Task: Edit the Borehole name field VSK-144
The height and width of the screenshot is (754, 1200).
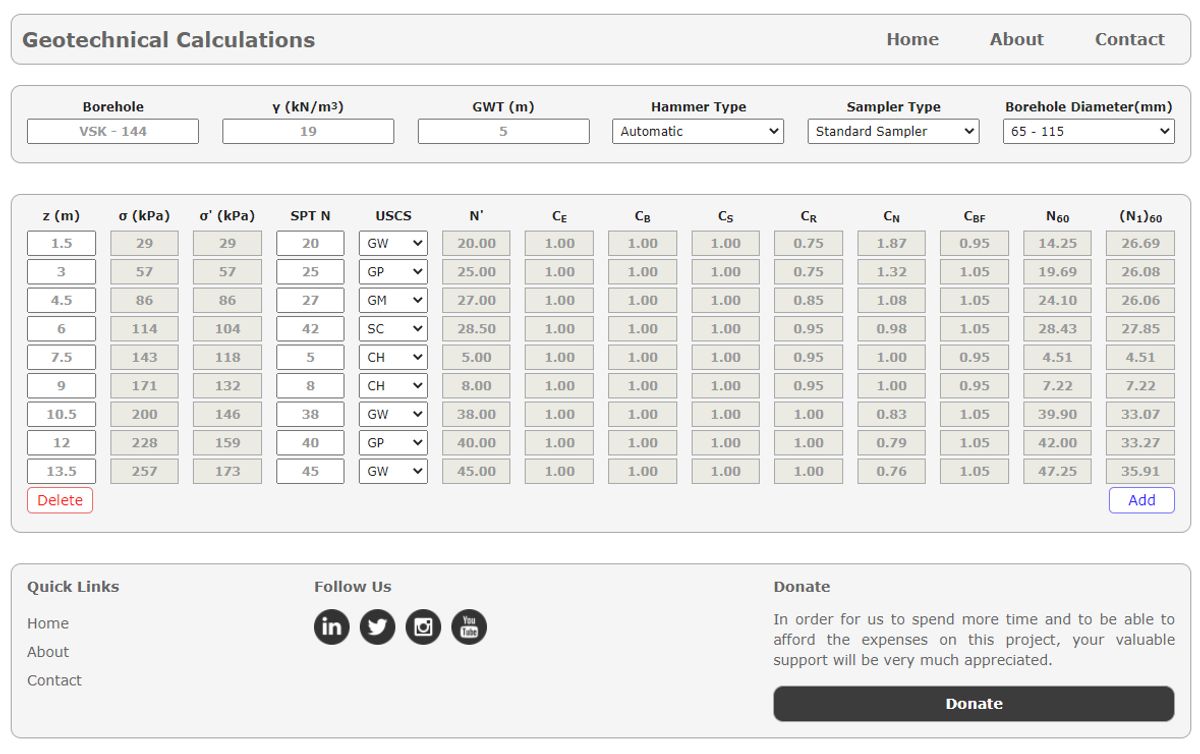Action: [x=114, y=131]
